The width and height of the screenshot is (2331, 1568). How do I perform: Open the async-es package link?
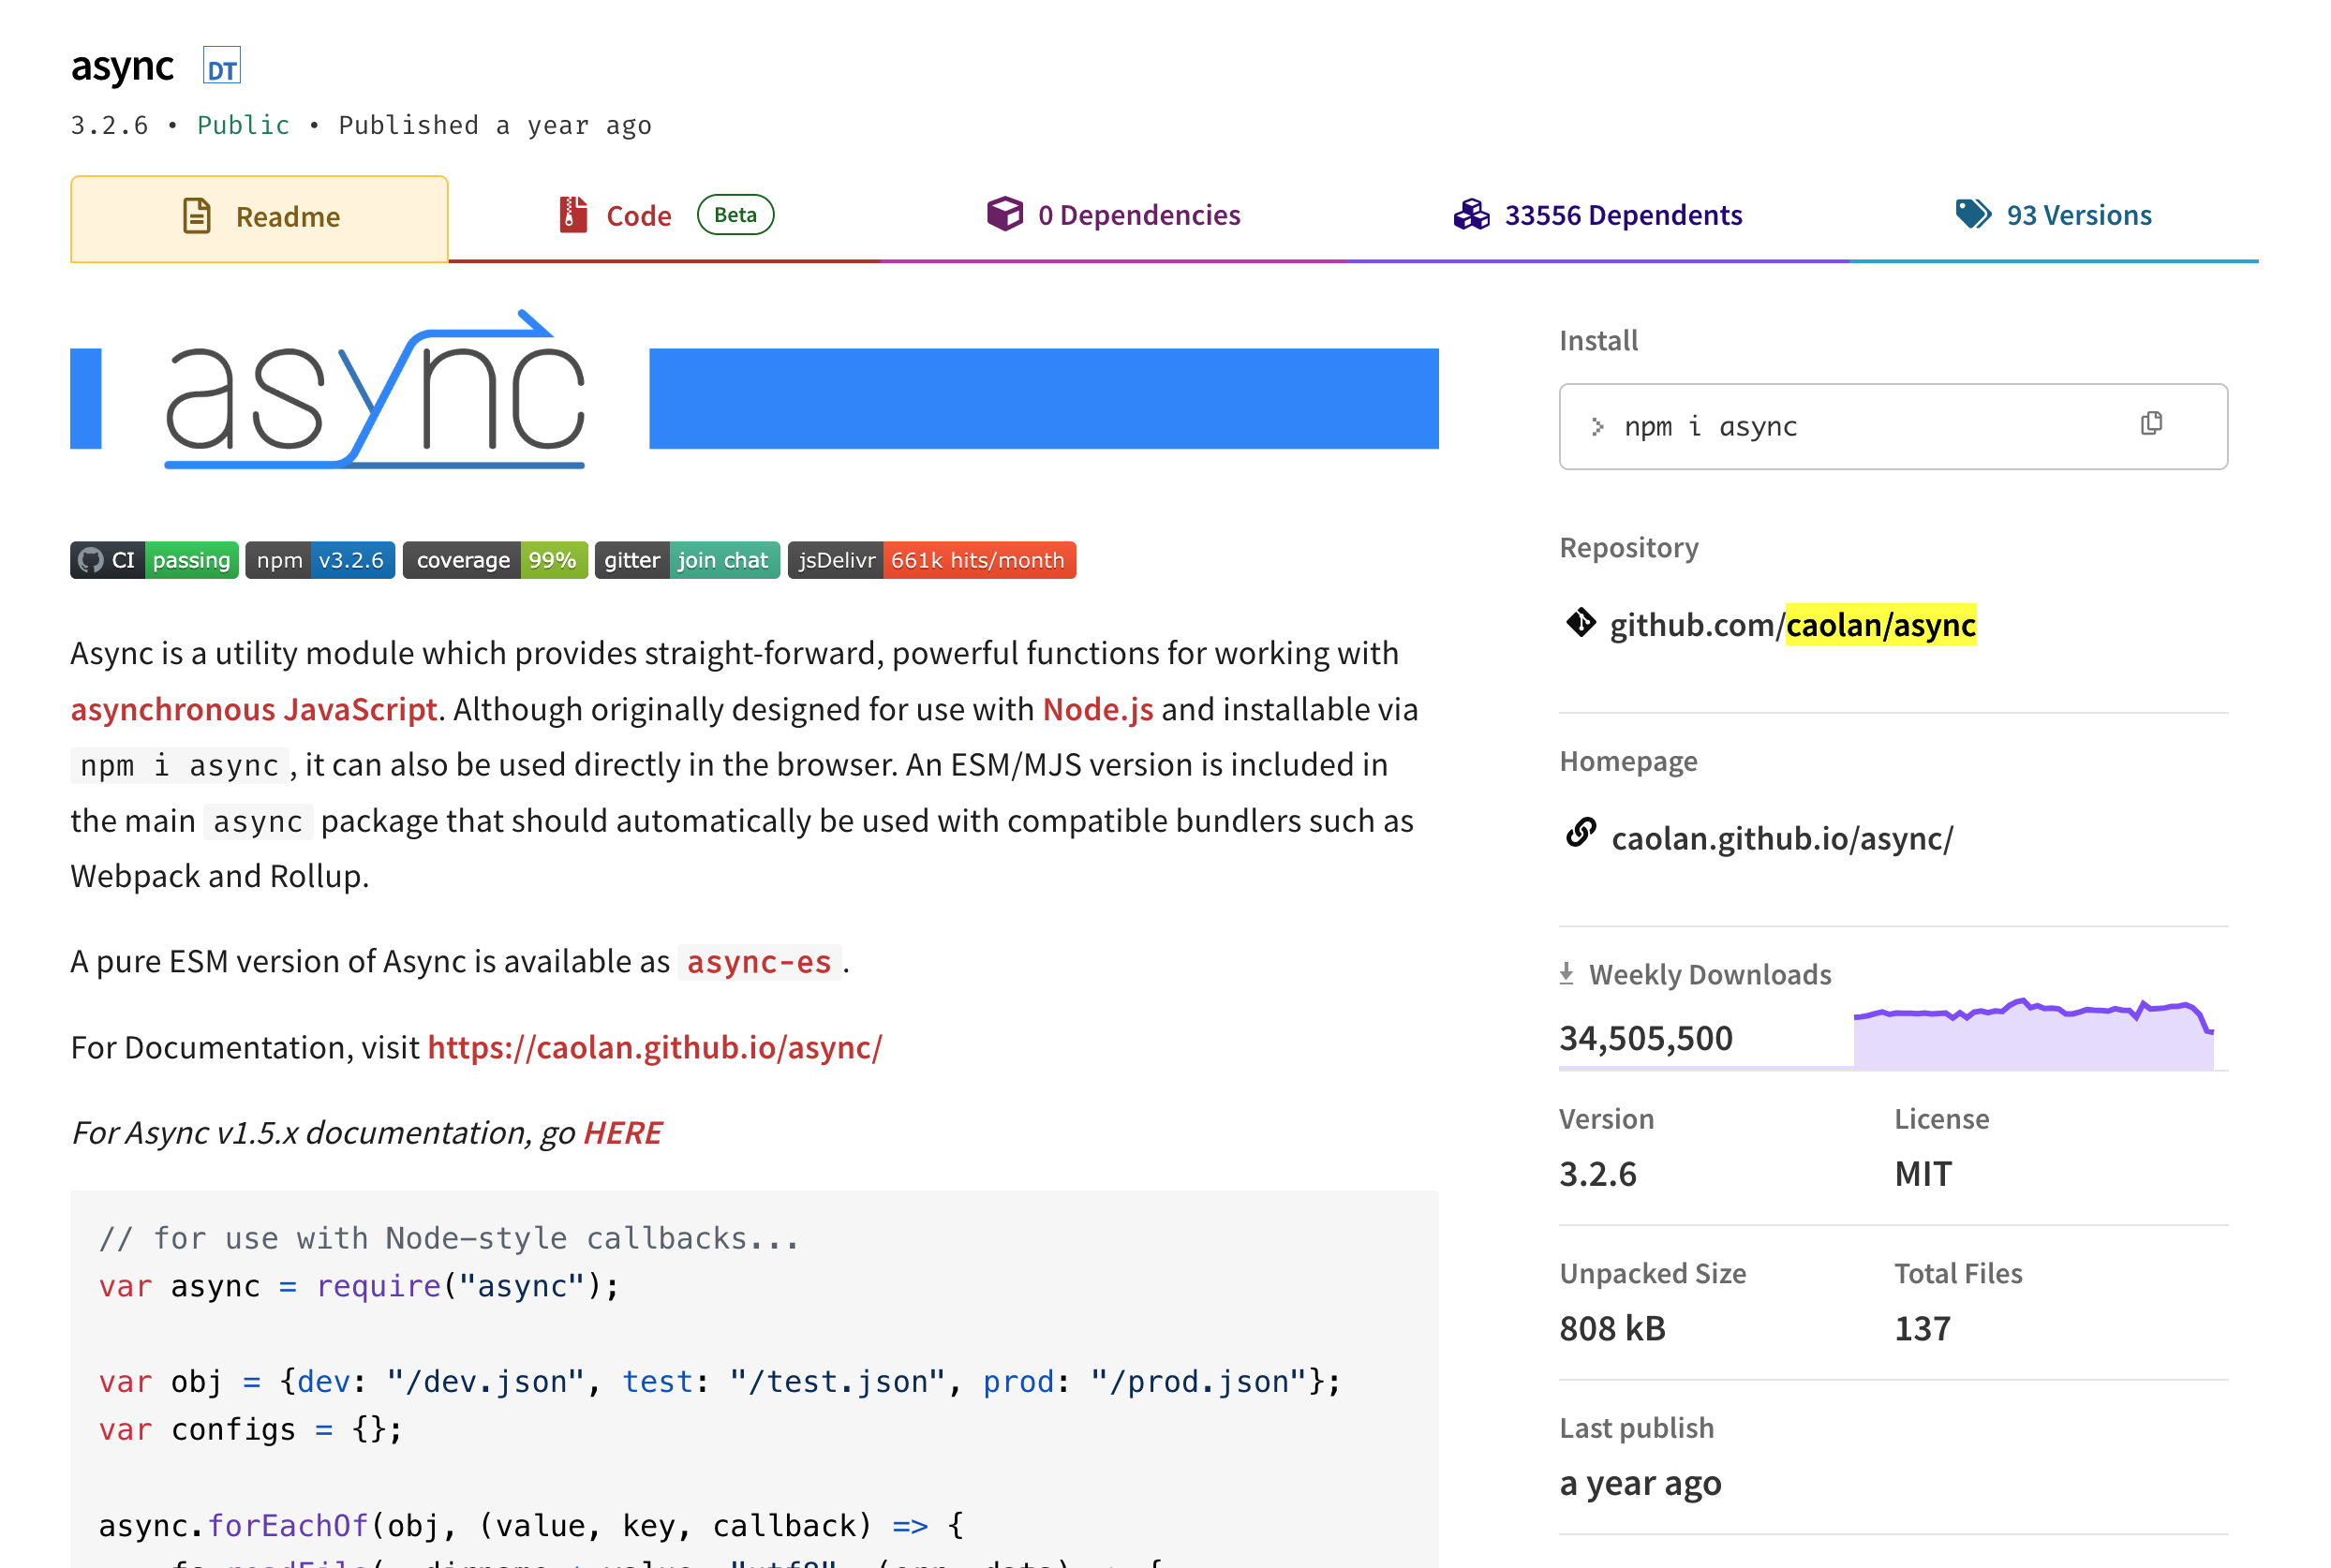click(x=759, y=962)
